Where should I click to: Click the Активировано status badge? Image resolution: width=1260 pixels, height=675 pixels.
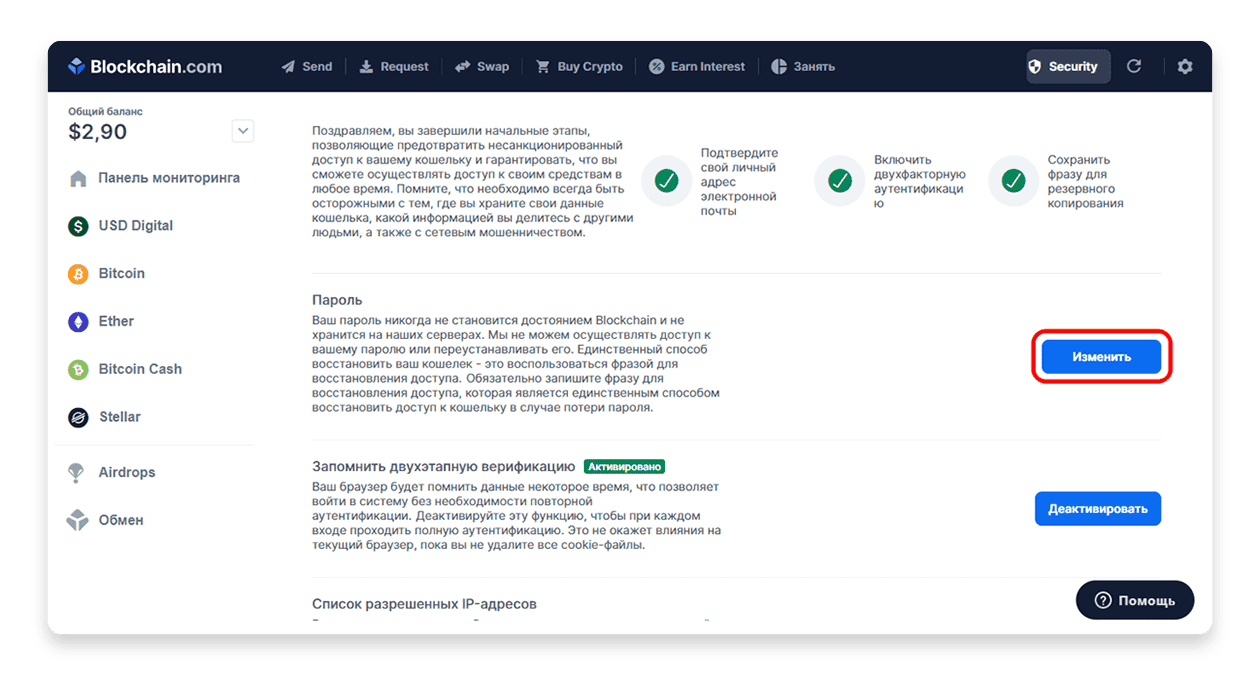pos(625,467)
